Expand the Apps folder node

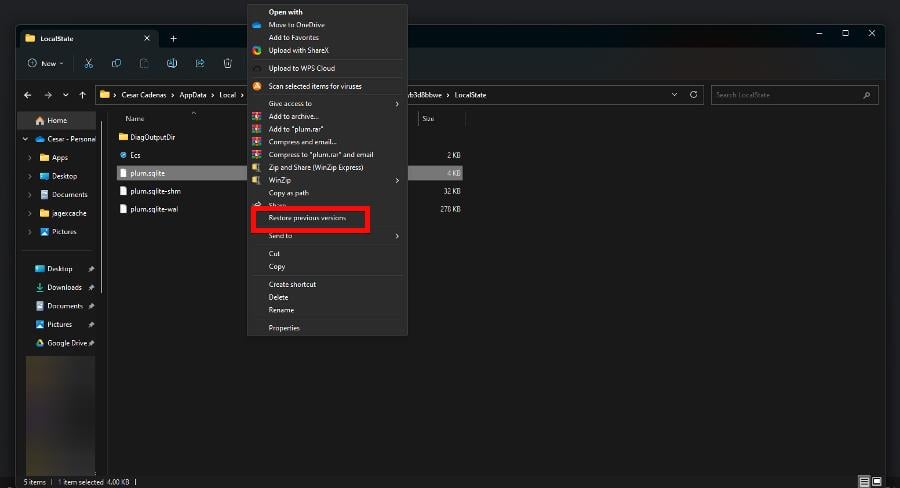[30, 158]
